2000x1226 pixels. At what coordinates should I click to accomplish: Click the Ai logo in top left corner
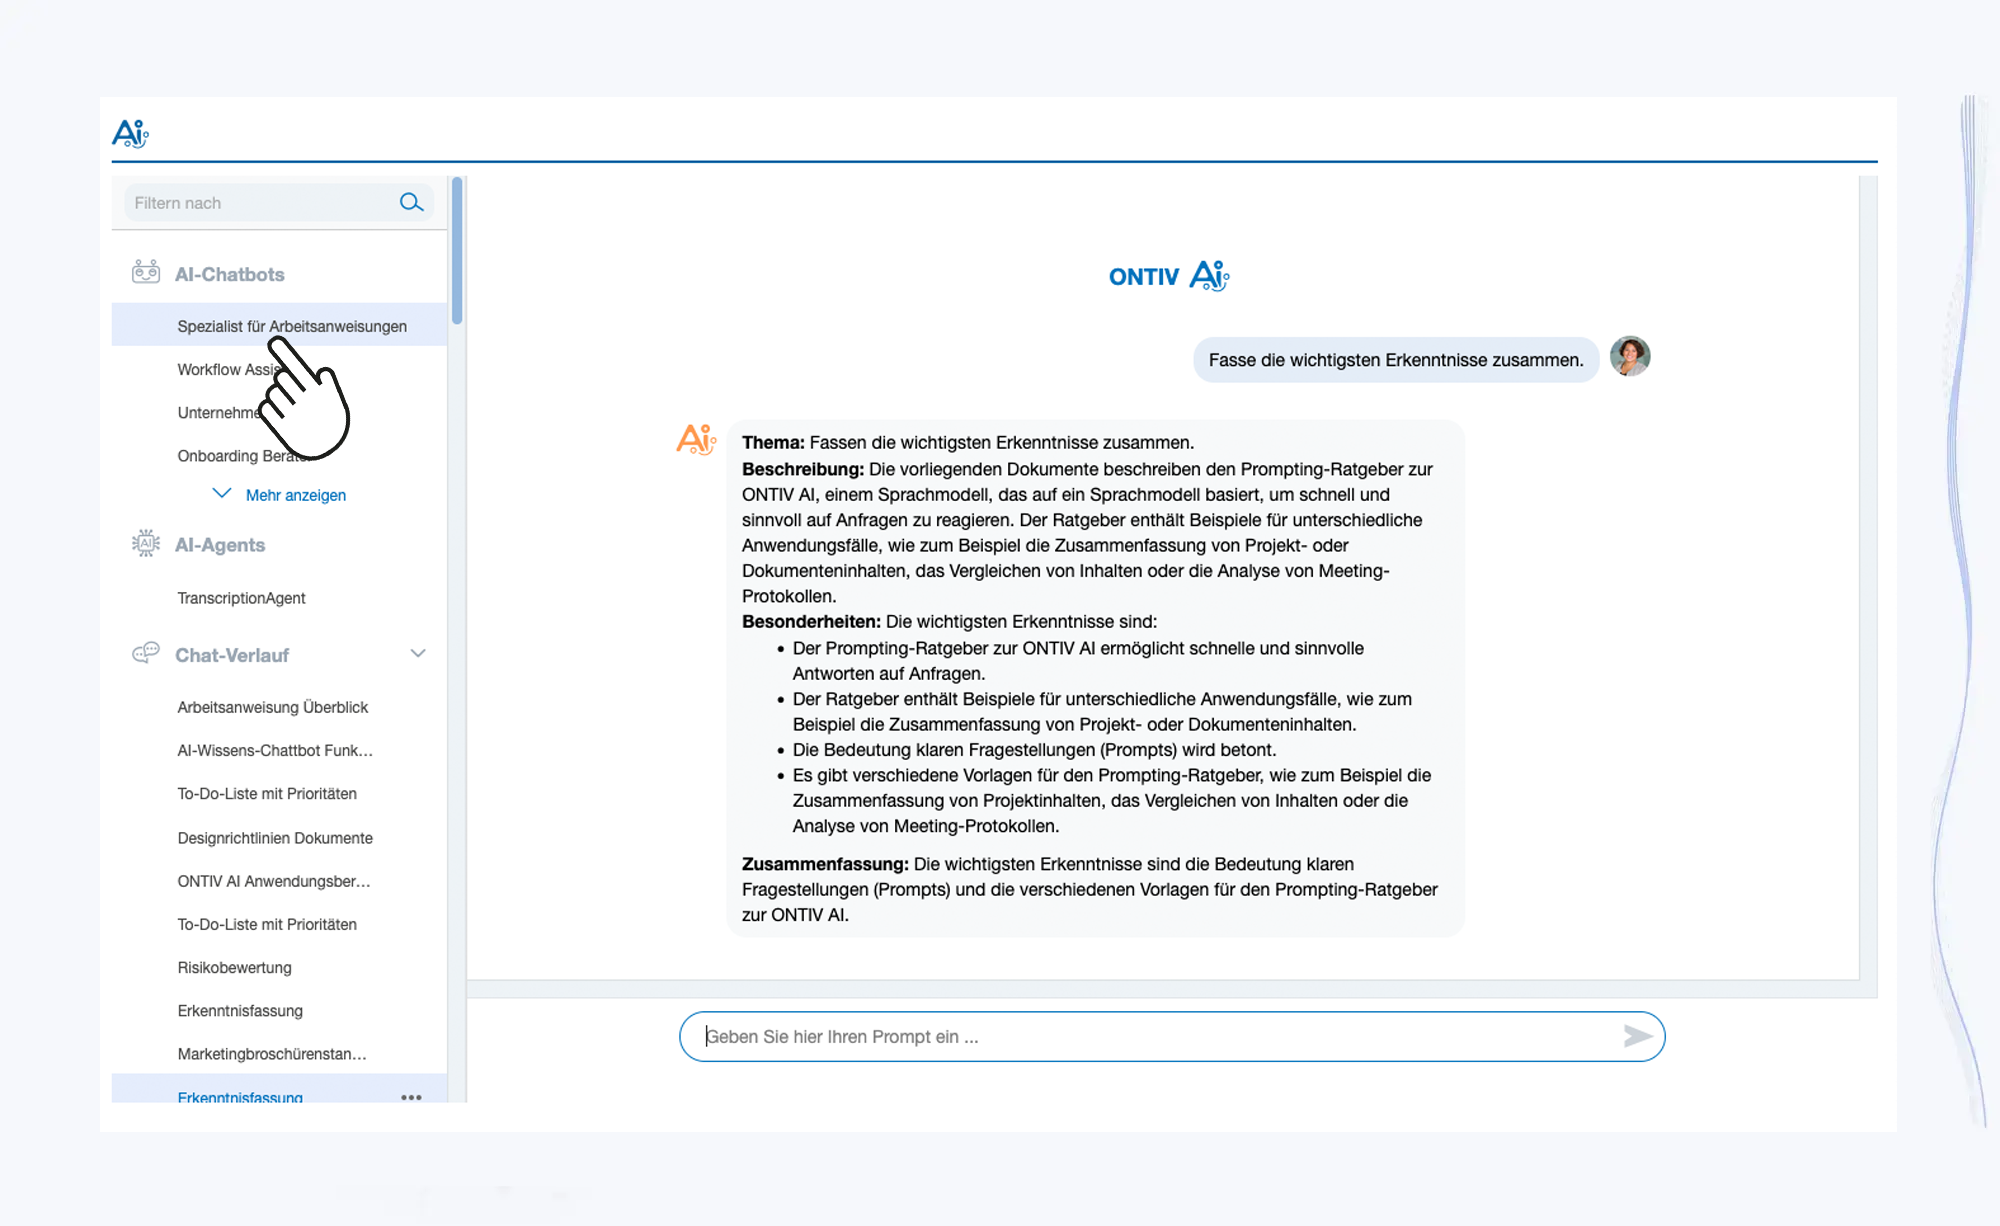(130, 133)
